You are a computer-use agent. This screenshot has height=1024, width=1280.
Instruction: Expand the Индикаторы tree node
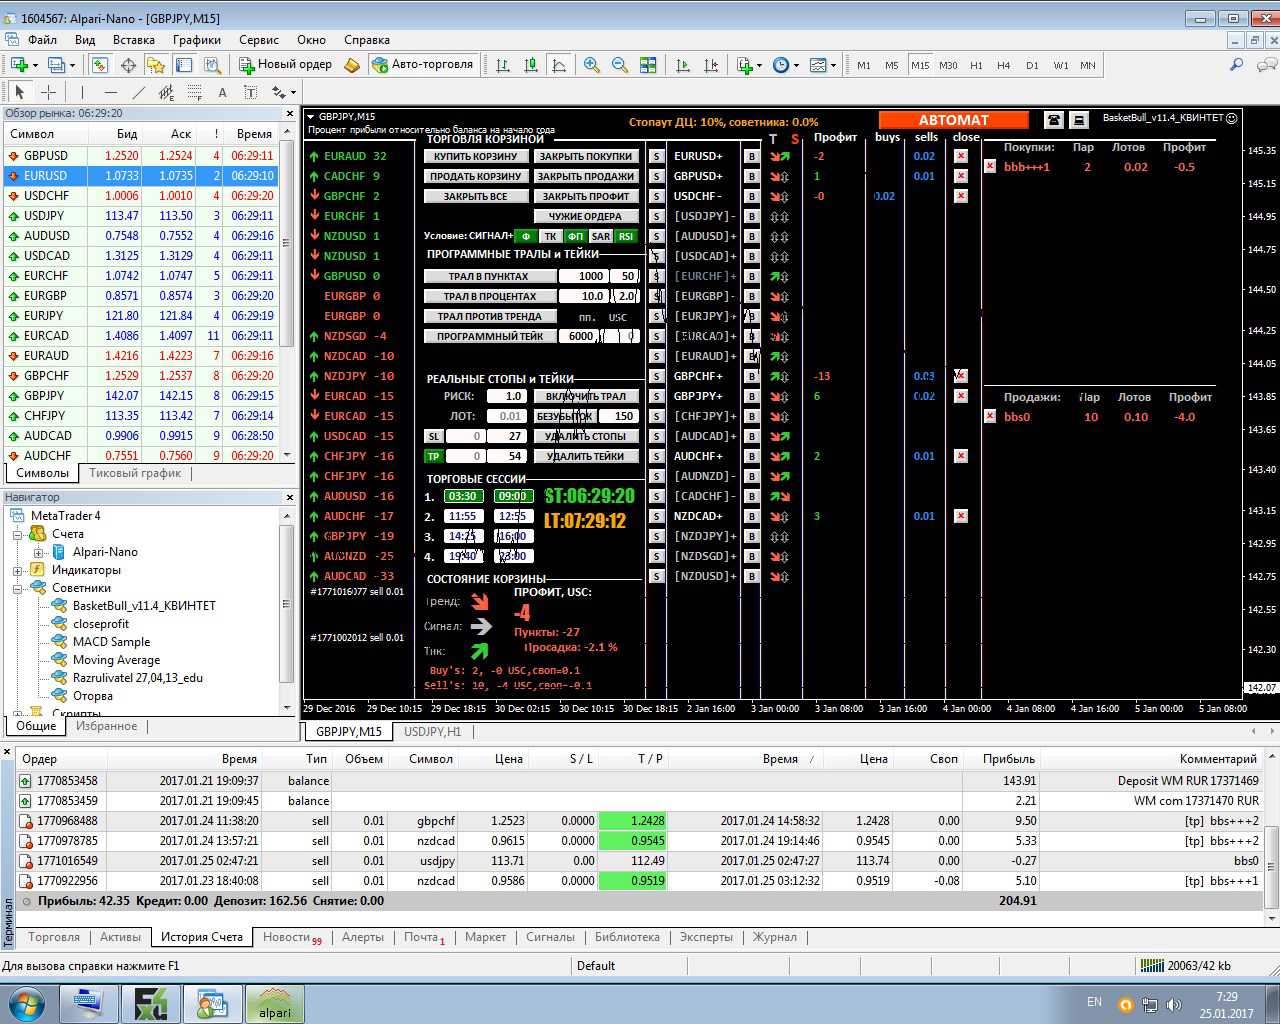point(18,570)
